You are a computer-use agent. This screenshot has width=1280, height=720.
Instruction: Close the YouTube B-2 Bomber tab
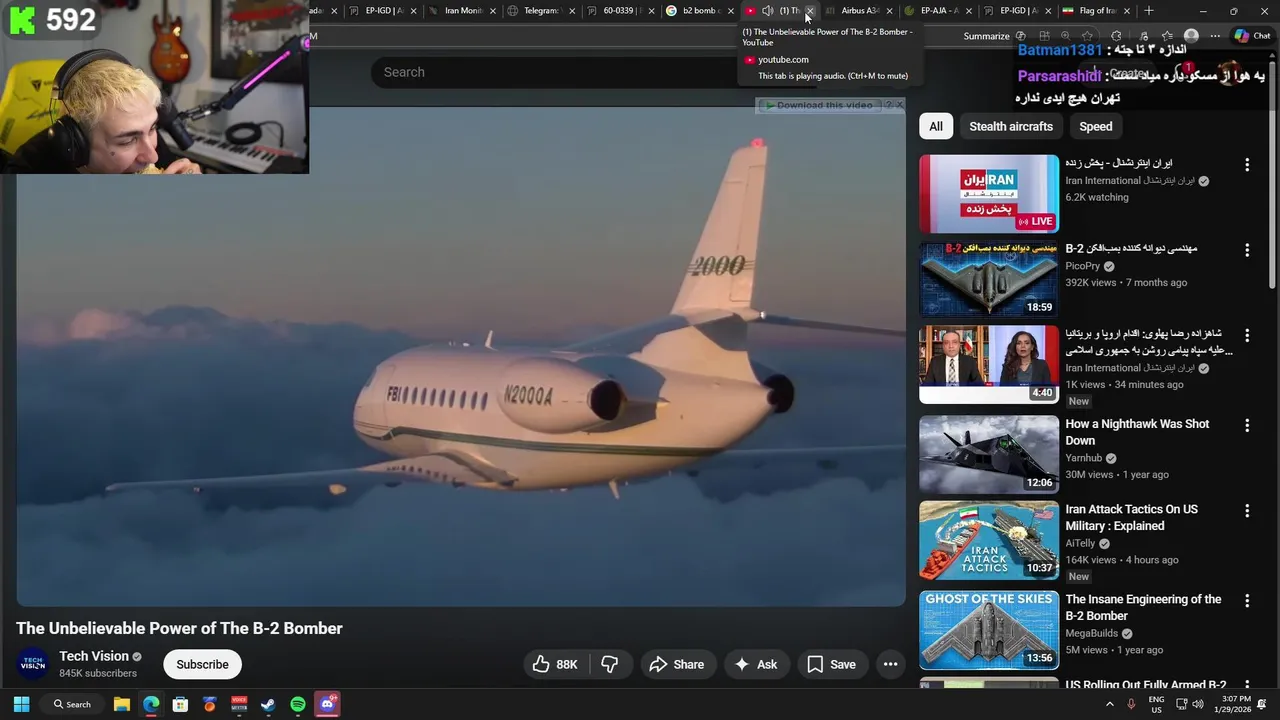809,11
